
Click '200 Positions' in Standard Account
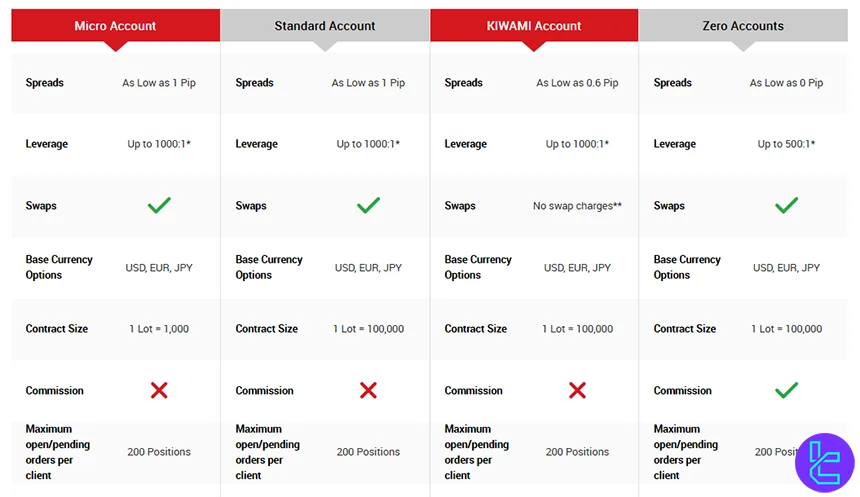tap(368, 451)
